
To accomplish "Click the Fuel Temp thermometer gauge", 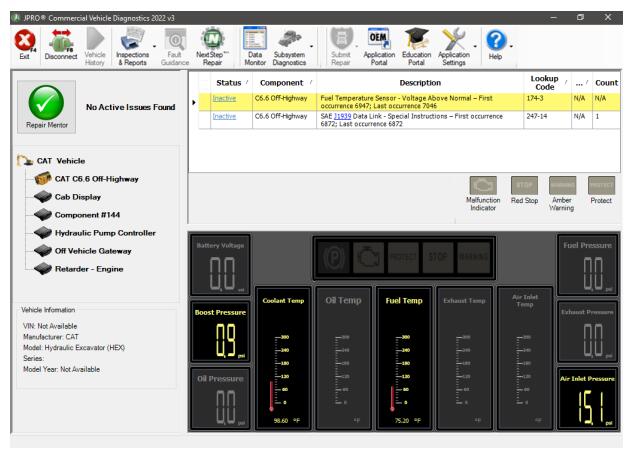I will [x=404, y=358].
